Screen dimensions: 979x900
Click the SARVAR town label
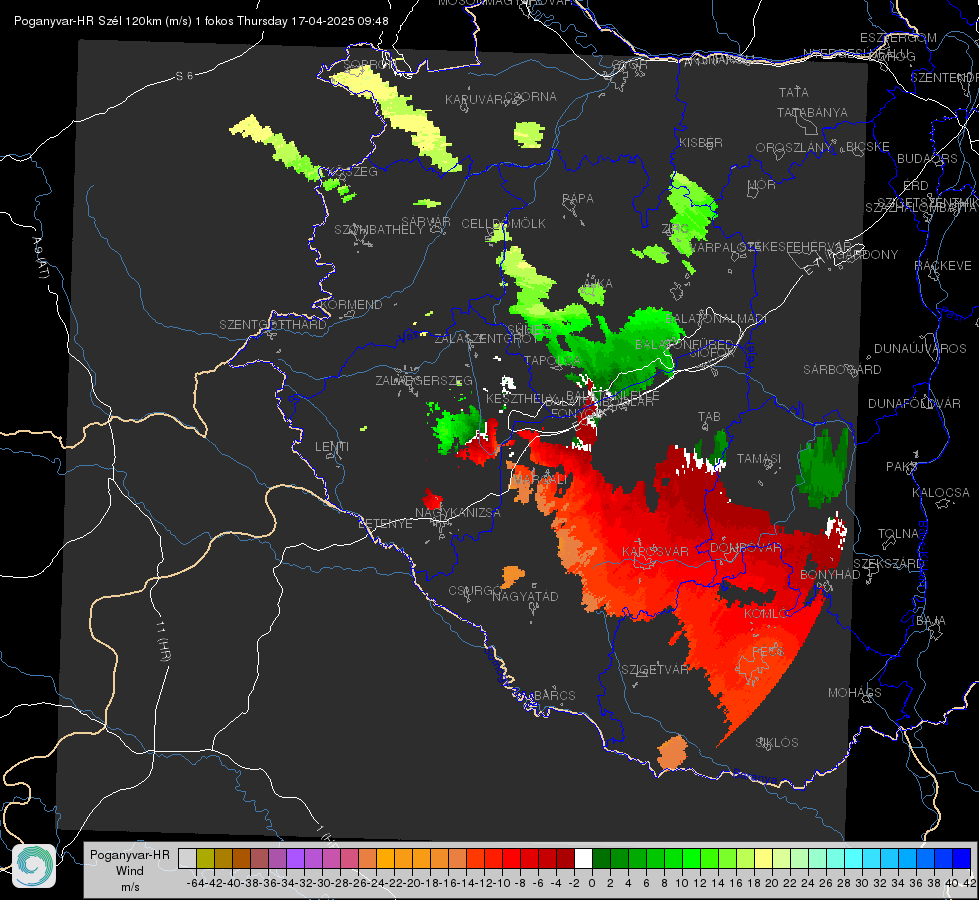(426, 222)
